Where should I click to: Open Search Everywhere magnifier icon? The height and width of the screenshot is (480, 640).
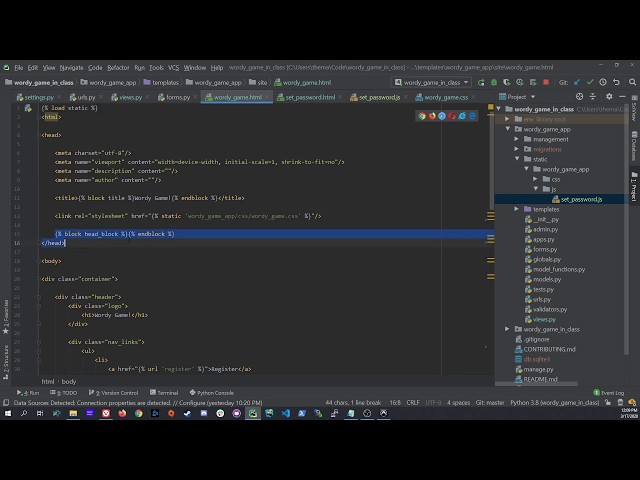(x=632, y=82)
